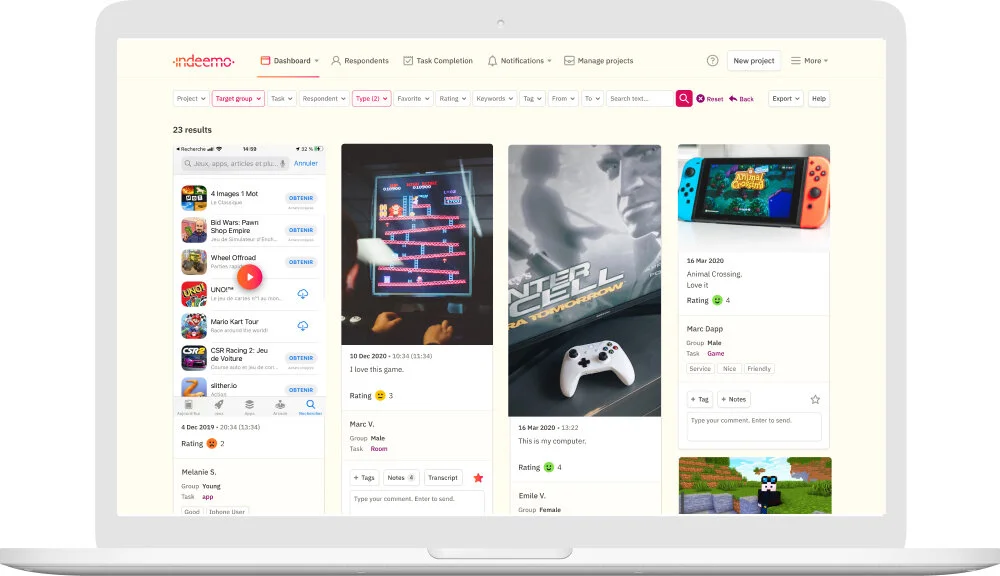The width and height of the screenshot is (1000, 576).
Task: Click the Iphone User tag
Action: coord(227,512)
